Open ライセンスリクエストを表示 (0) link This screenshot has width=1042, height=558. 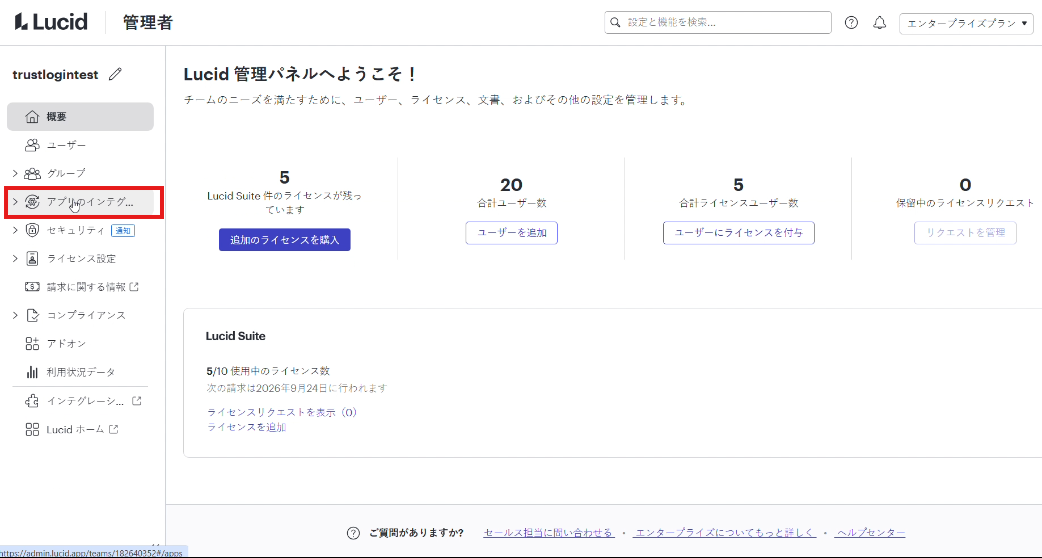coord(282,413)
